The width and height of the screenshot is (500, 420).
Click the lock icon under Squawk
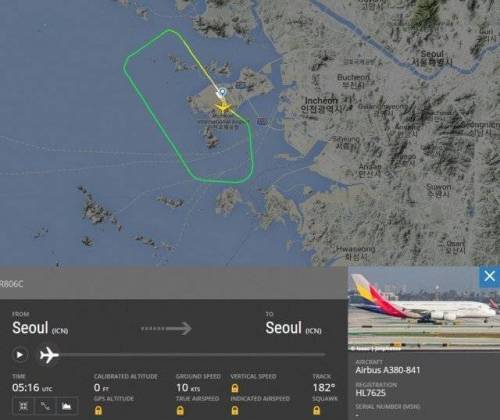coord(317,410)
